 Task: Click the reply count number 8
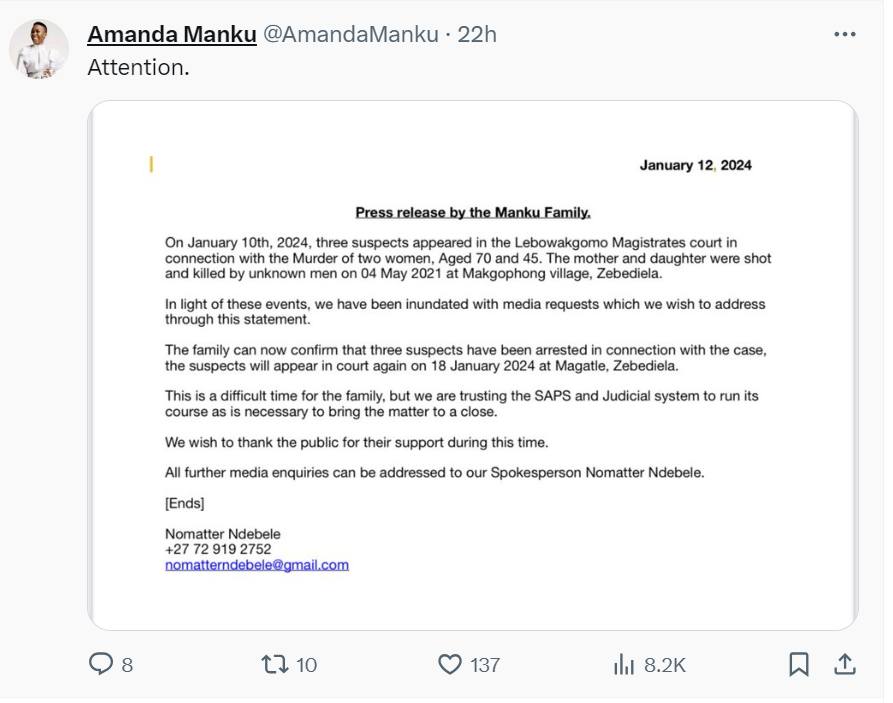[127, 665]
